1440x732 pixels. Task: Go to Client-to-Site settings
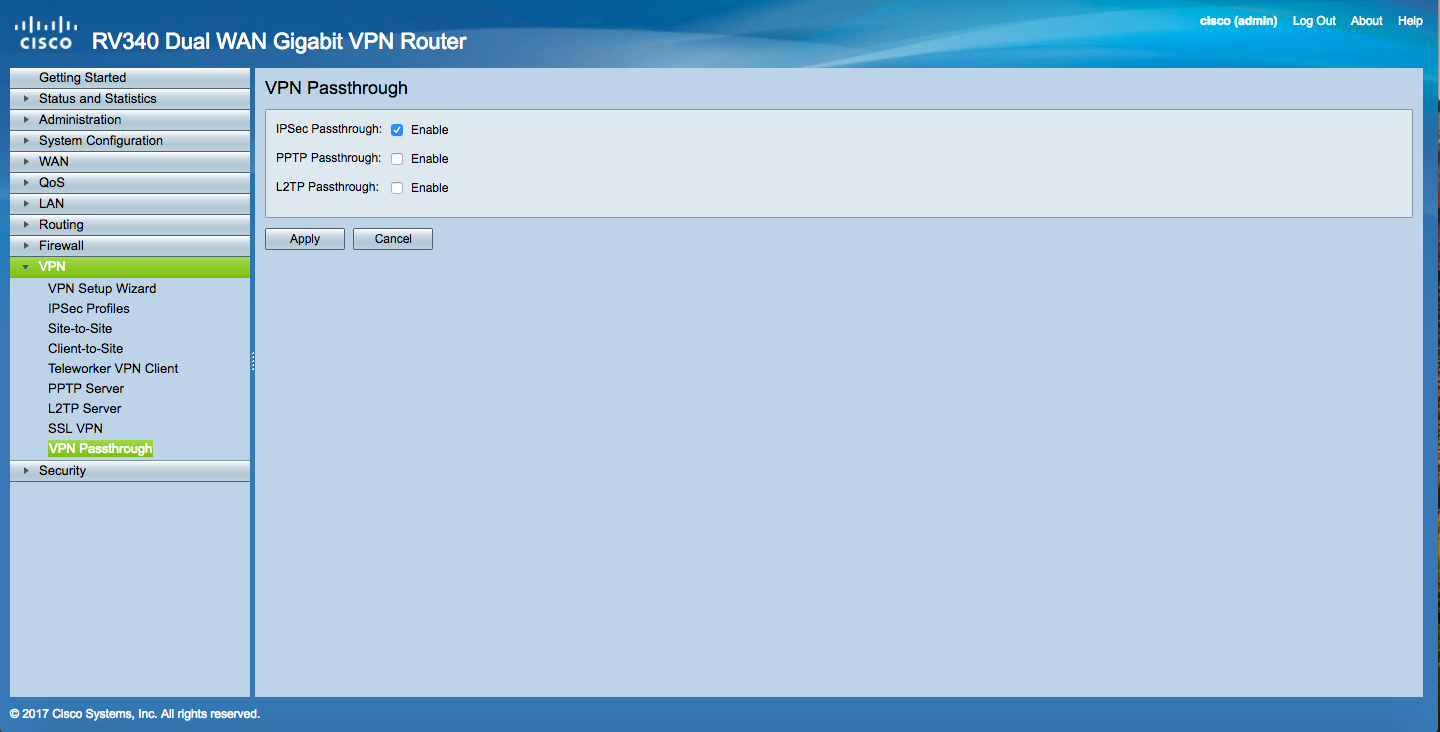click(86, 349)
